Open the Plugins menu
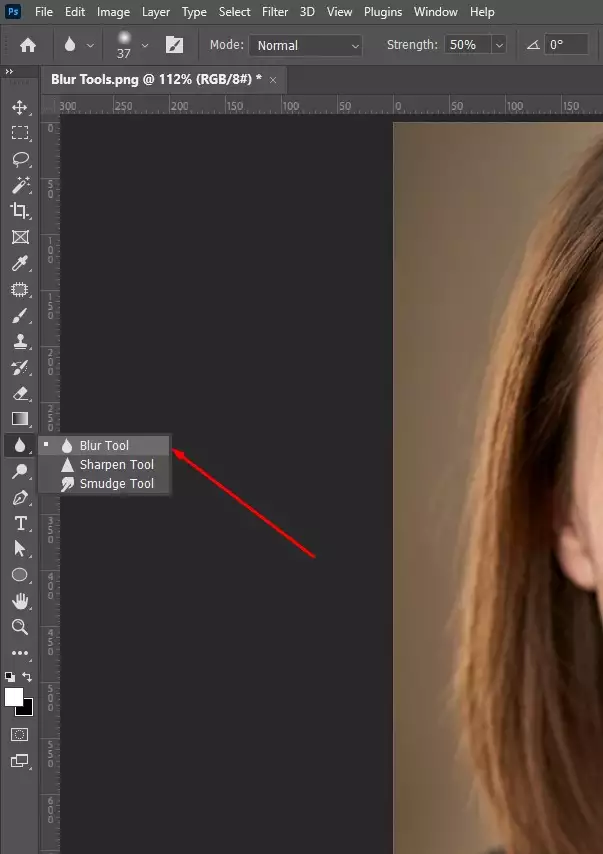The height and width of the screenshot is (854, 603). coord(383,11)
